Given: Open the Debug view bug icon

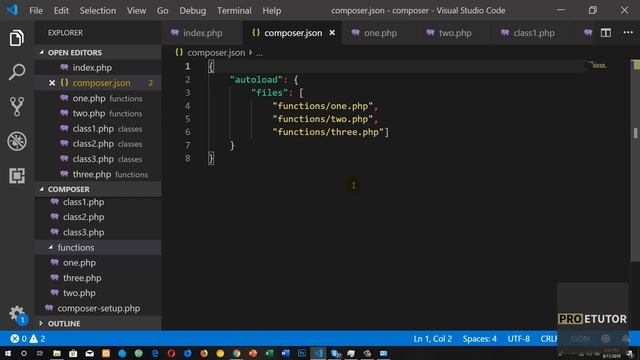Looking at the screenshot, I should click(x=16, y=141).
